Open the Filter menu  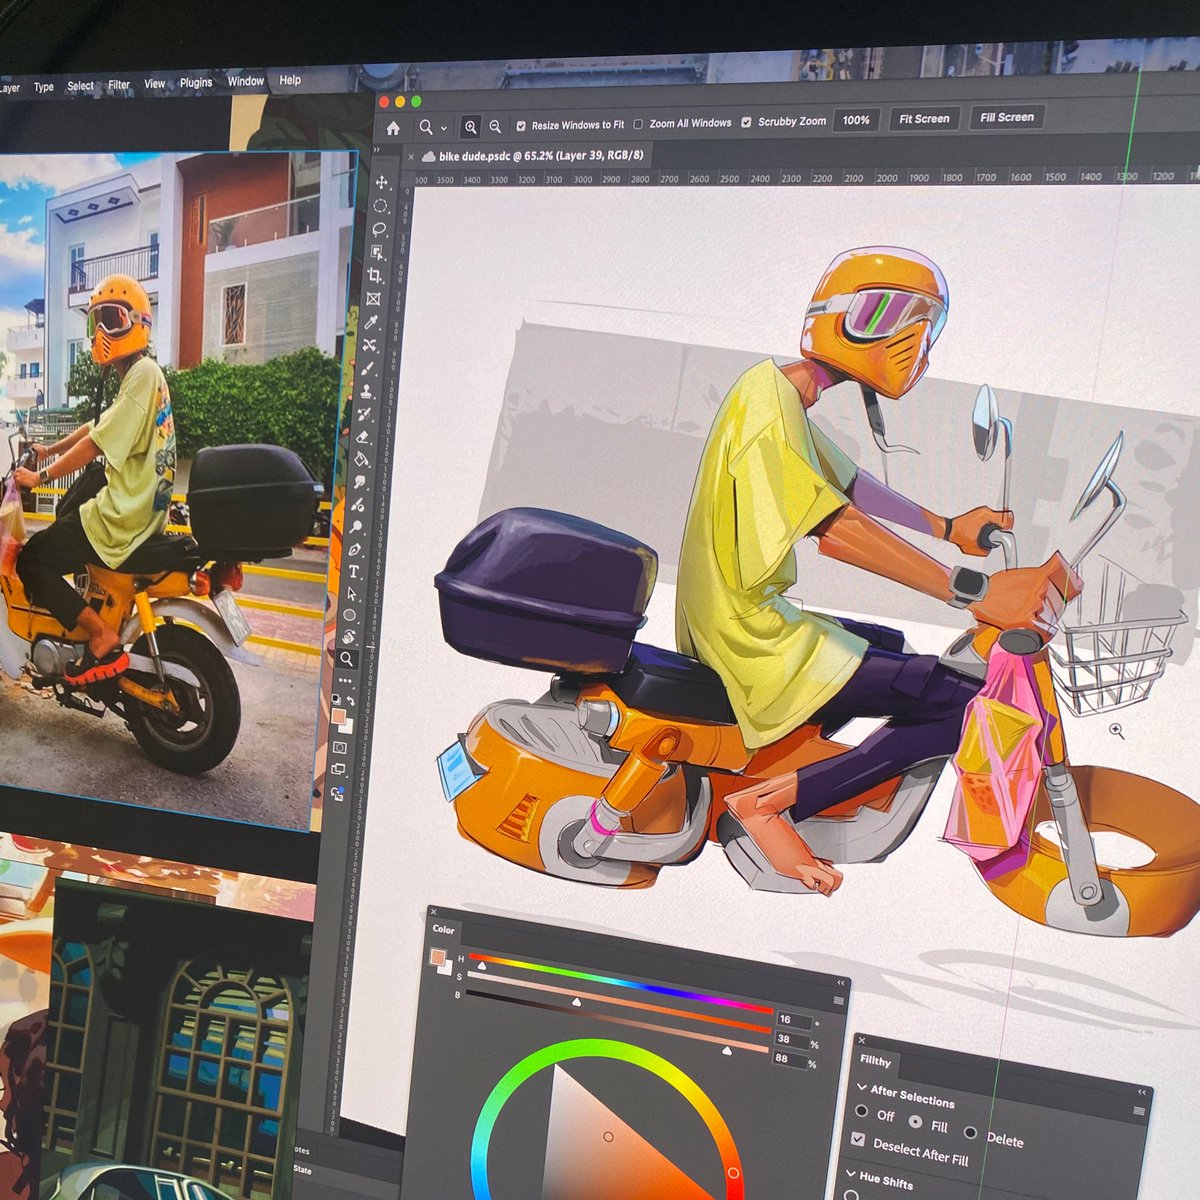(x=119, y=85)
